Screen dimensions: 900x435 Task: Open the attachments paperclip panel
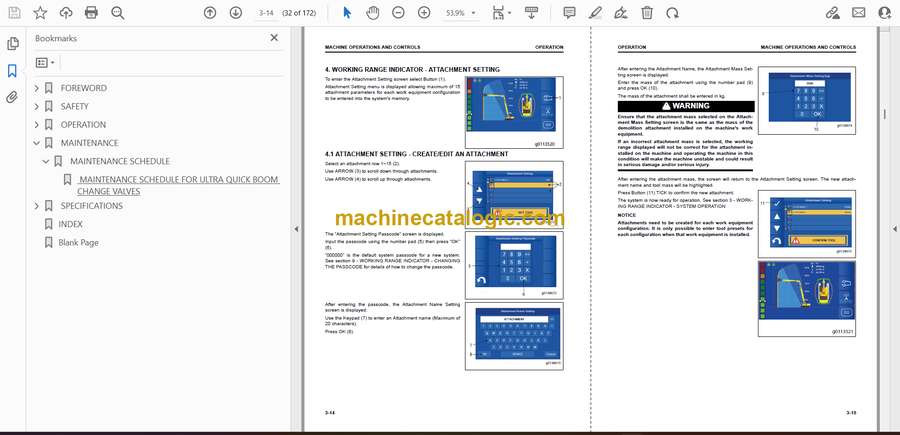[x=12, y=97]
